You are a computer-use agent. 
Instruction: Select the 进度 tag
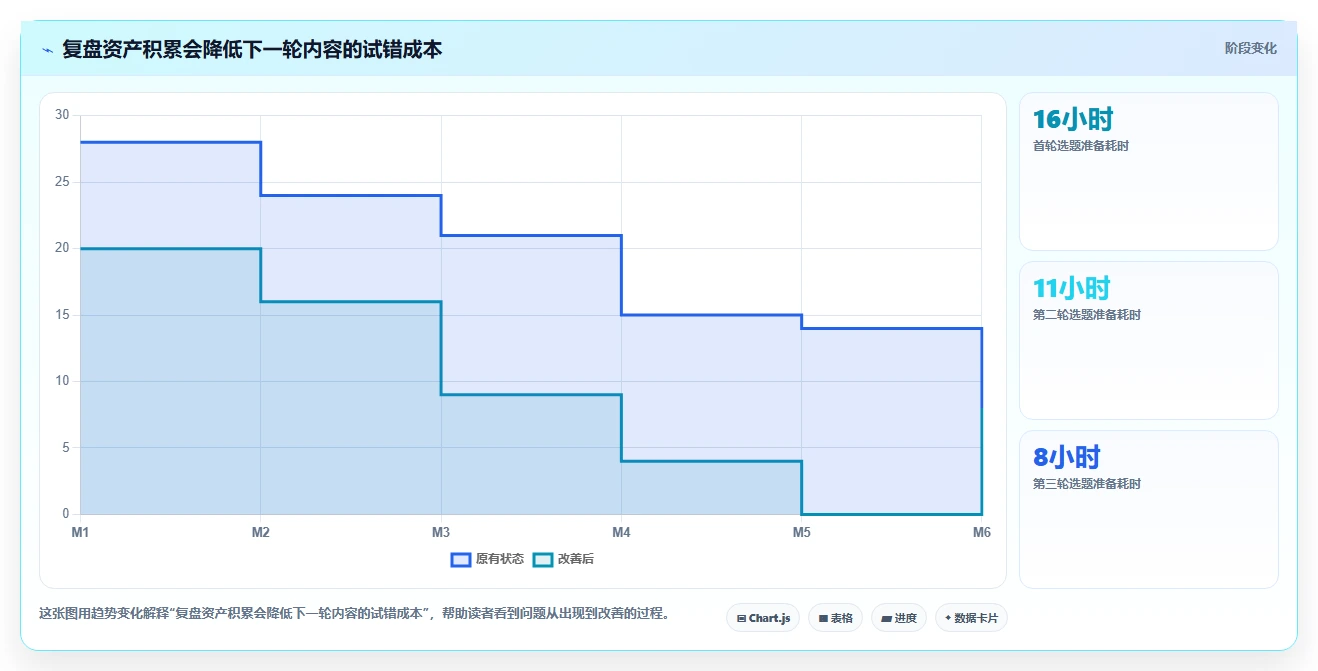pyautogui.click(x=899, y=618)
